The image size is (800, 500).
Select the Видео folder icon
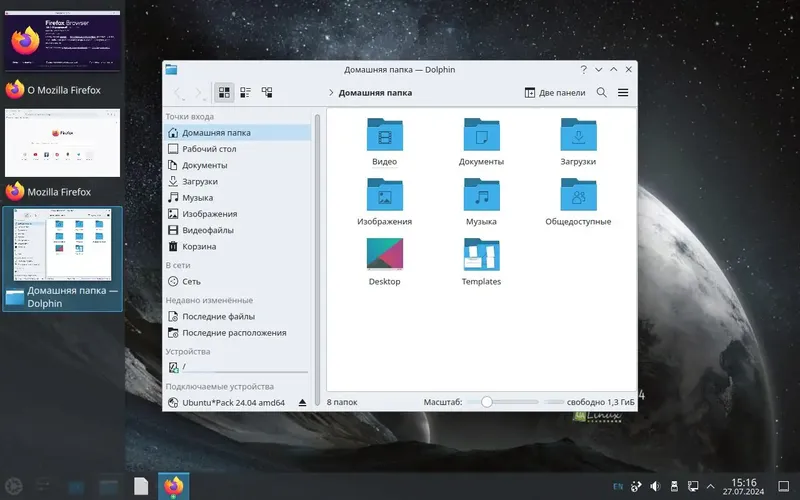pyautogui.click(x=385, y=135)
